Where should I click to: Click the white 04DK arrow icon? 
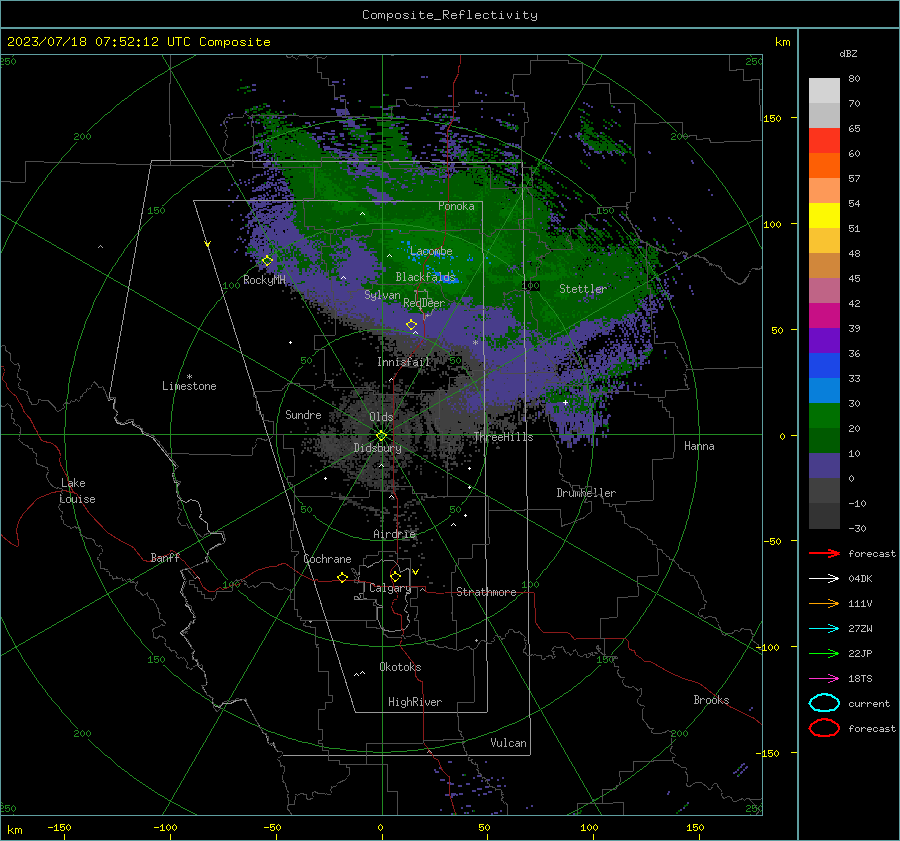tap(824, 579)
